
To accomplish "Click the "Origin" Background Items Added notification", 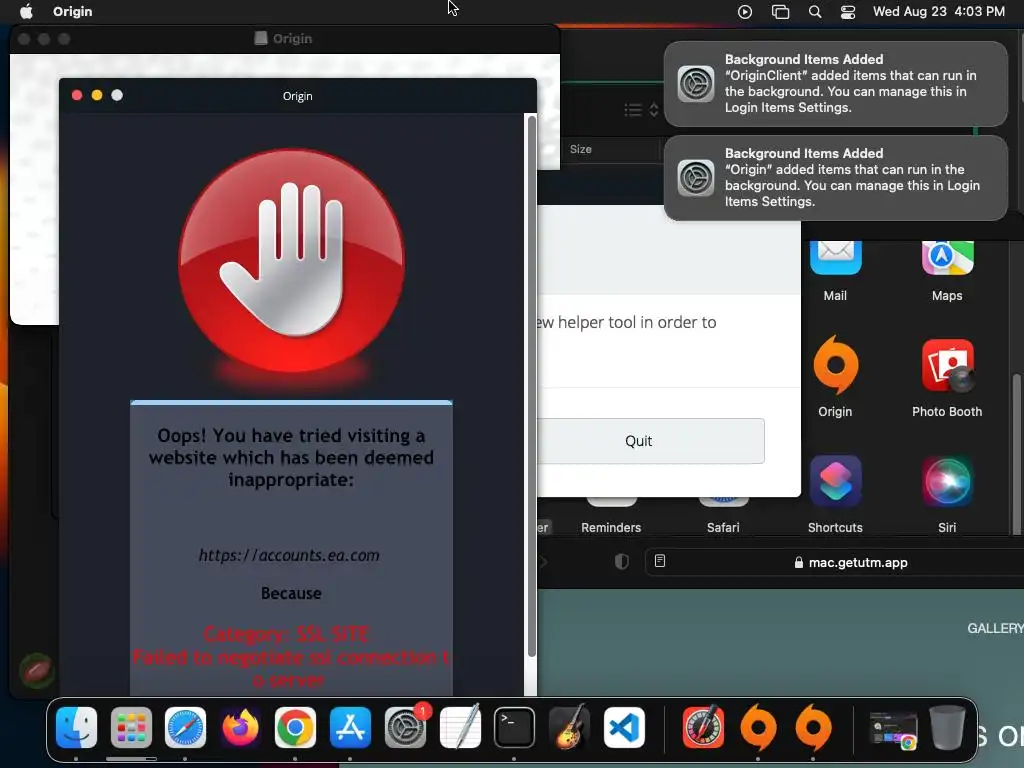I will (835, 178).
